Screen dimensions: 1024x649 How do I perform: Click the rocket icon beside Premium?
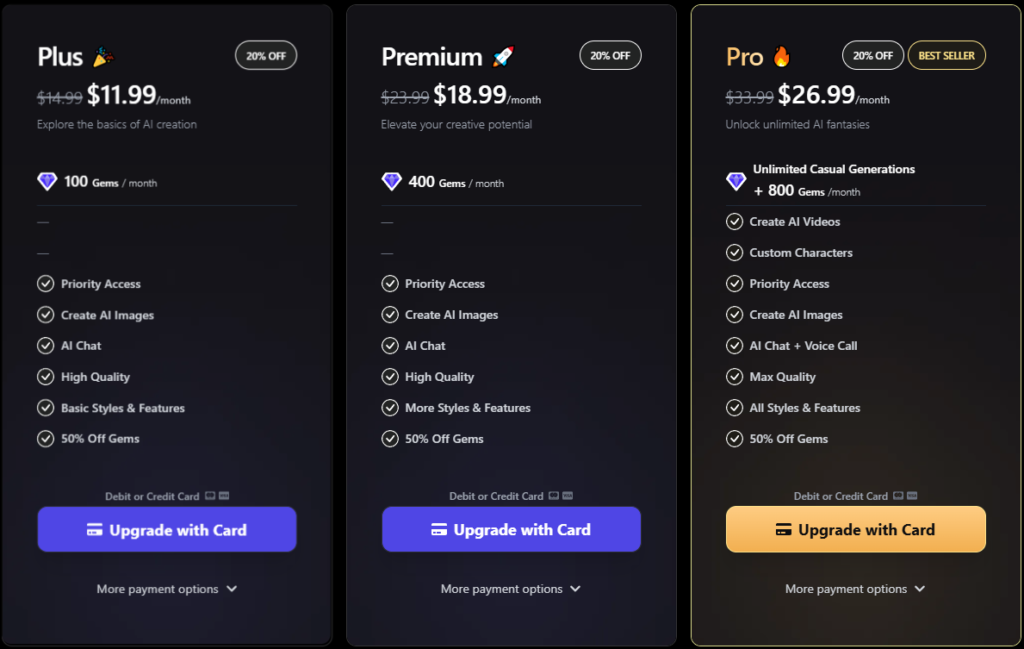(503, 57)
